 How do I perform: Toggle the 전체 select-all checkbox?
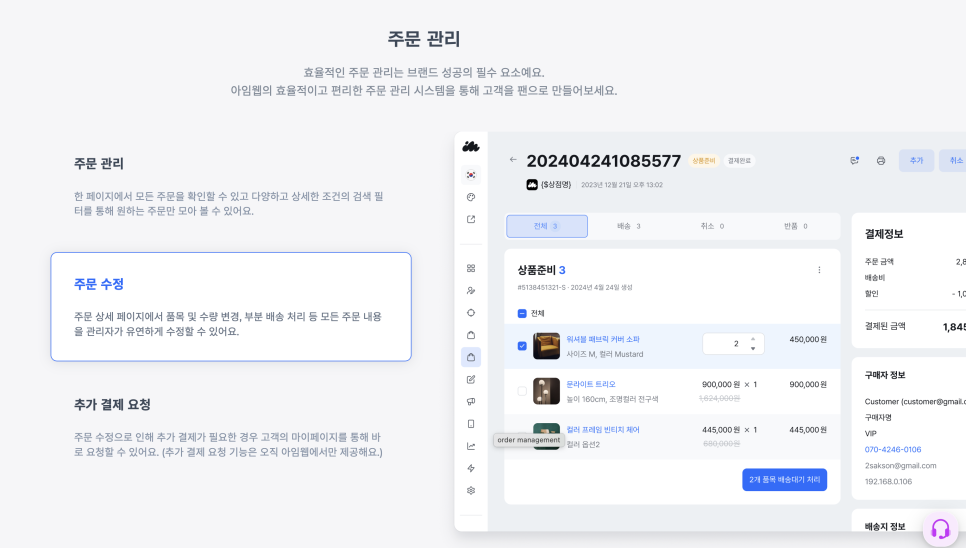(x=522, y=313)
